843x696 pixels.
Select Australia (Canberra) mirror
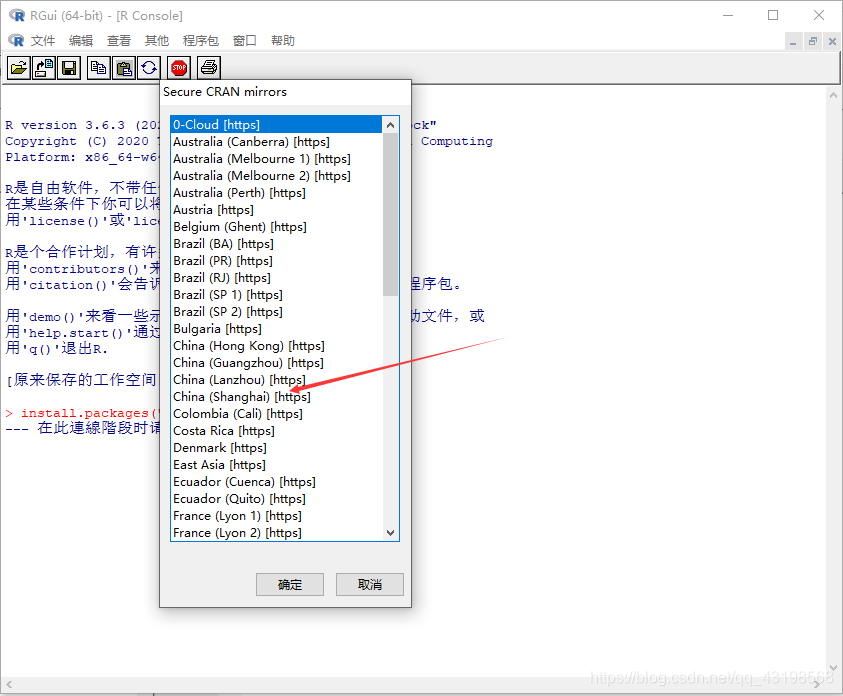coord(276,142)
